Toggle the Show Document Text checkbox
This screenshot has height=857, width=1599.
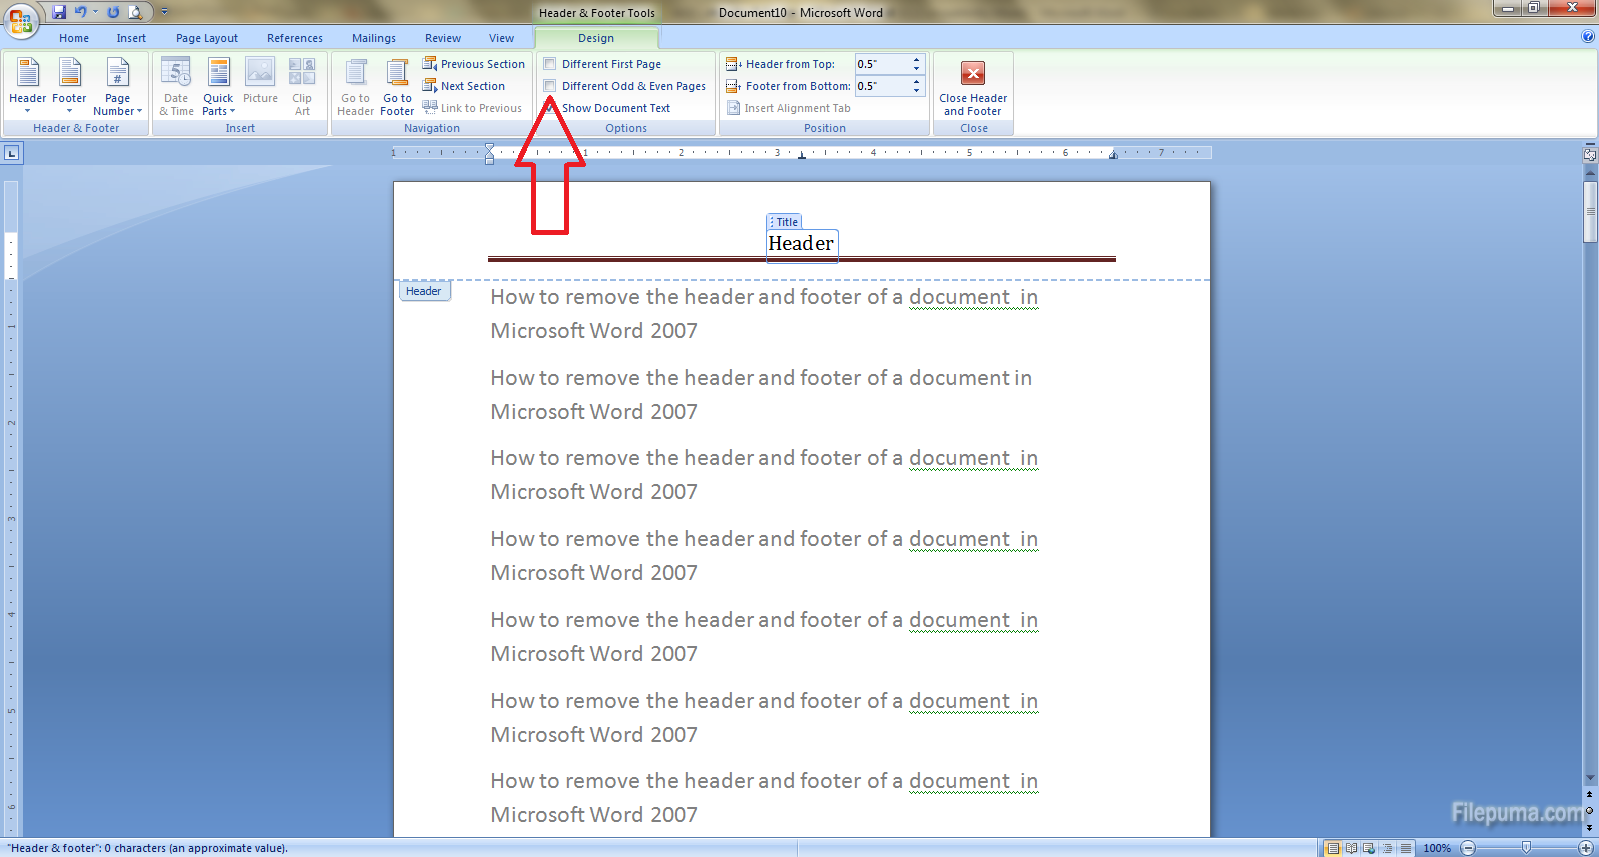[550, 108]
